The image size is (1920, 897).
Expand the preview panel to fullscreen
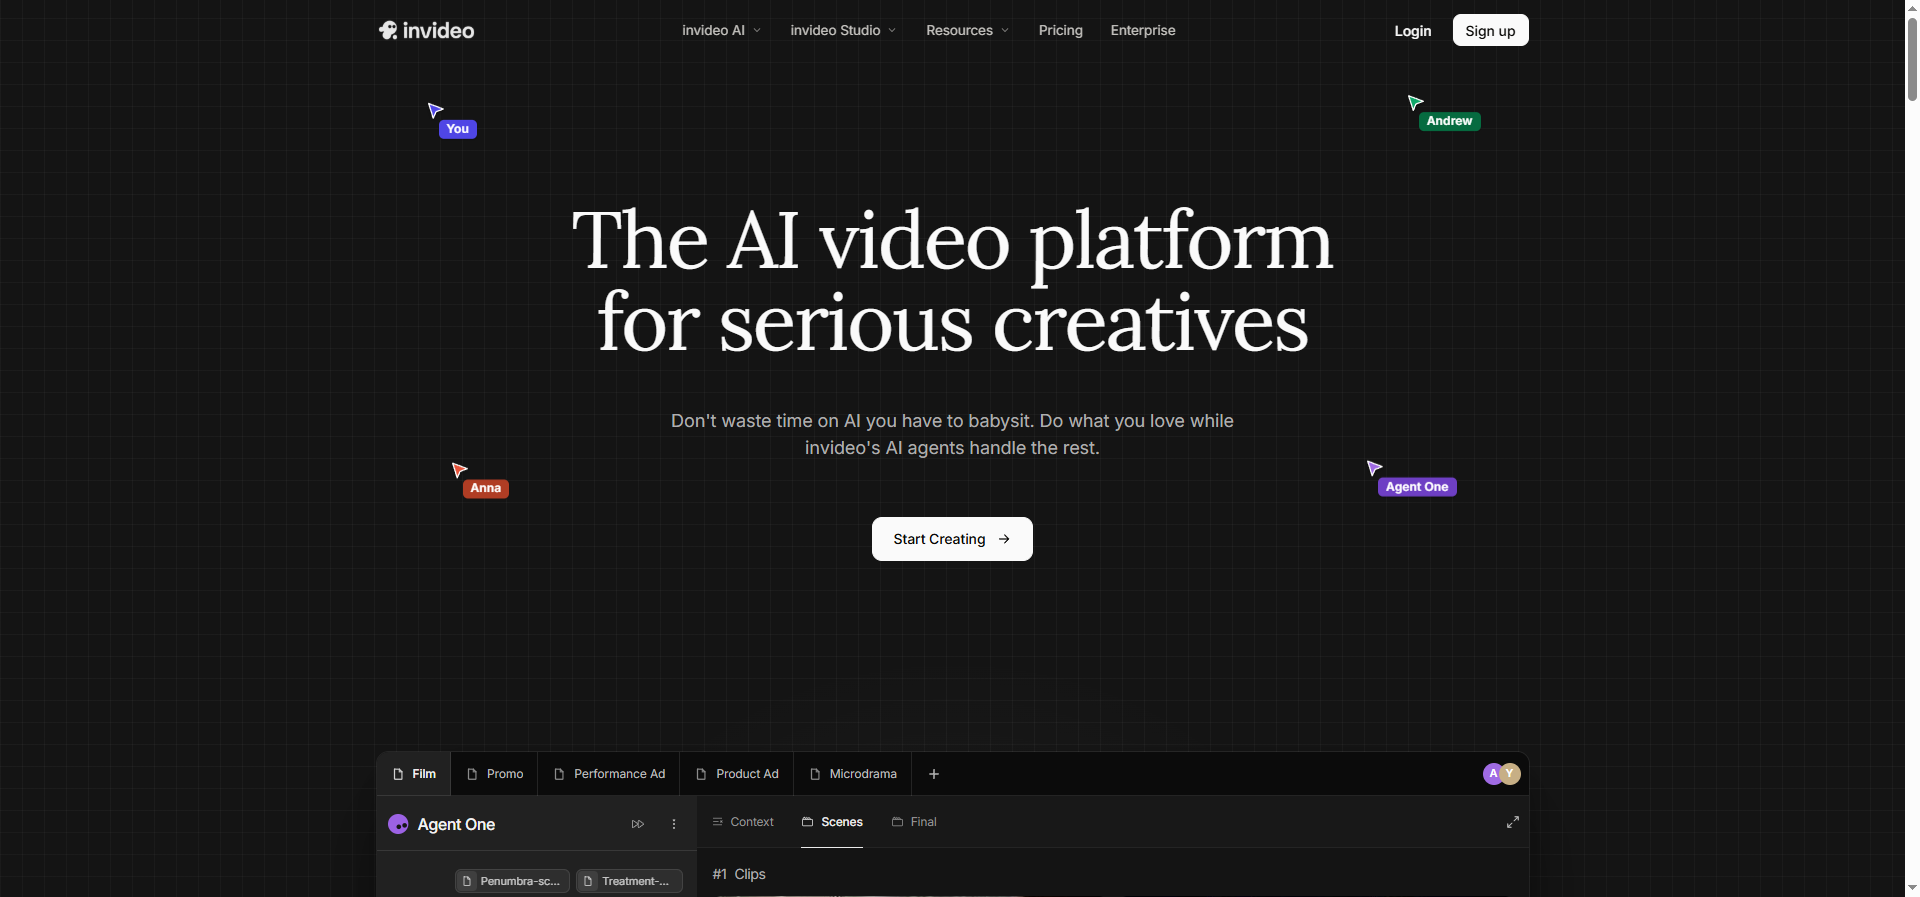[x=1513, y=822]
